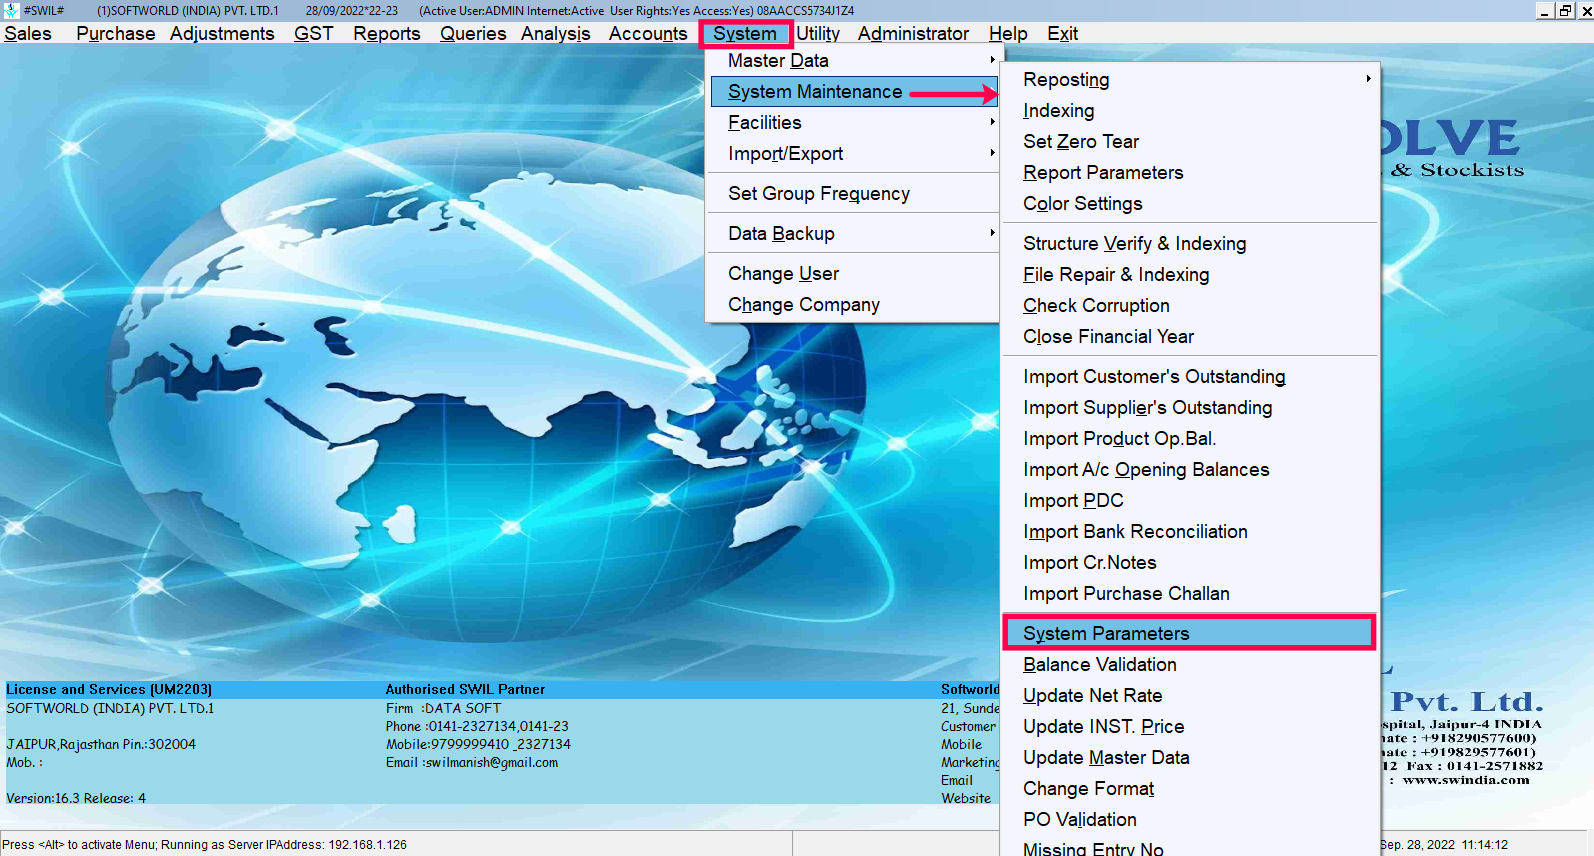
Task: Open the Sales menu
Action: tap(28, 34)
